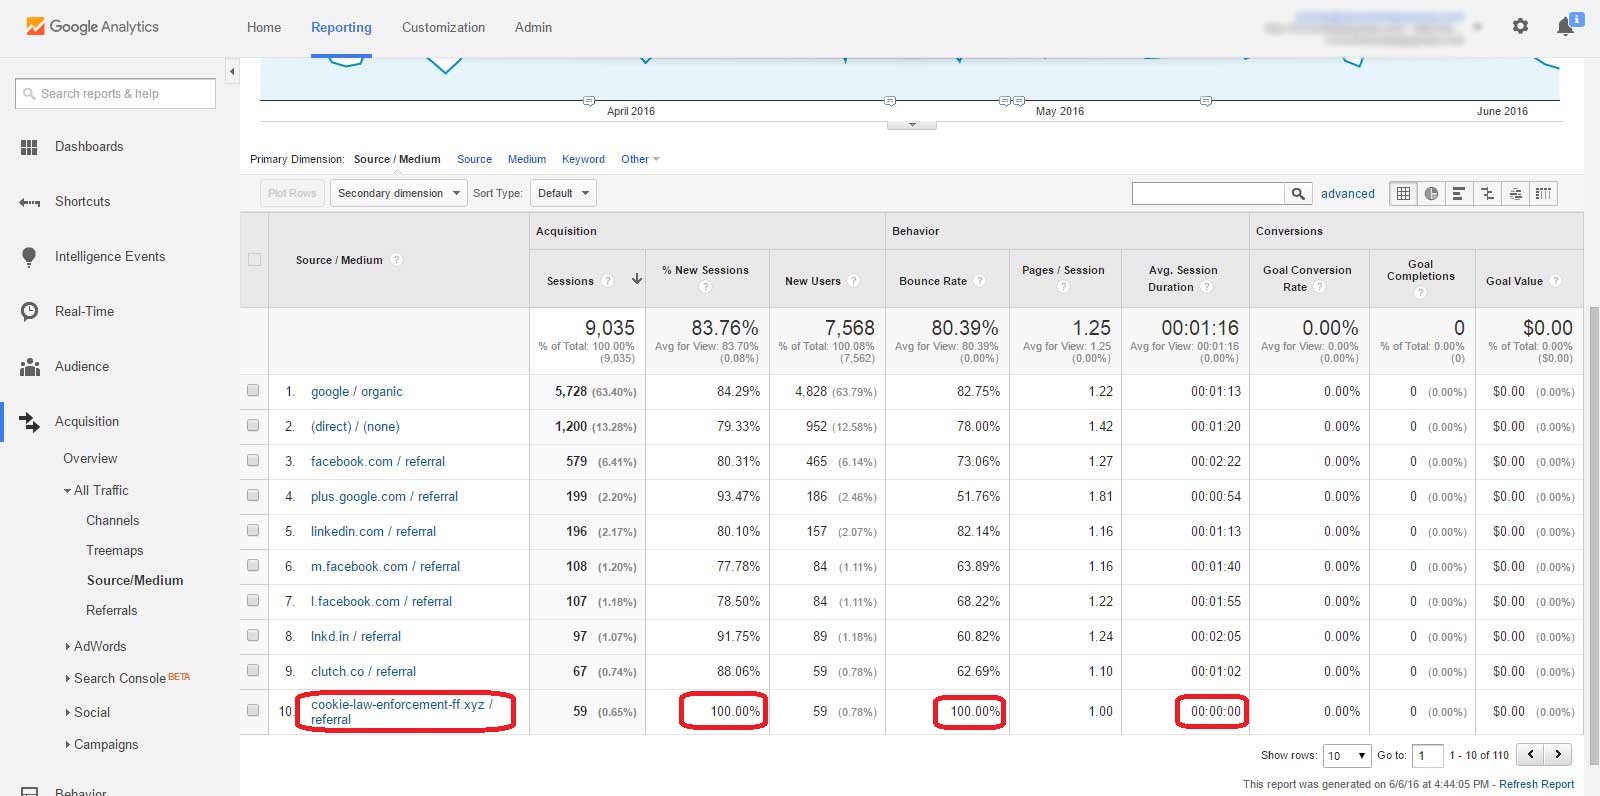
Task: Click the Google Analytics logo
Action: click(92, 27)
